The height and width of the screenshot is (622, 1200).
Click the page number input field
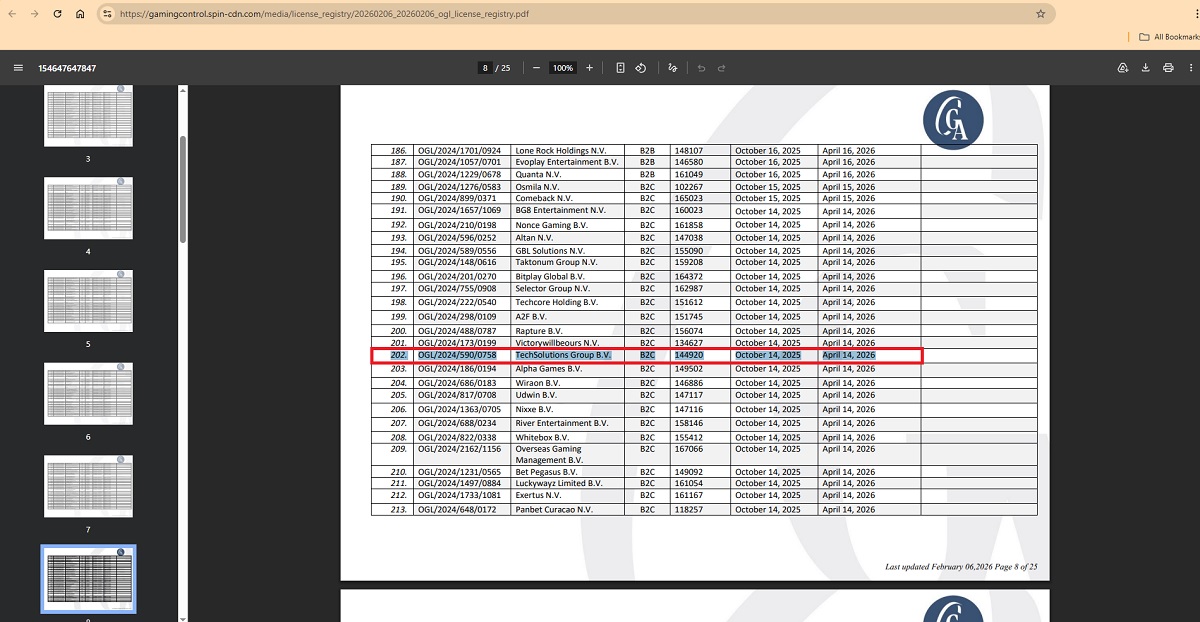coord(486,68)
